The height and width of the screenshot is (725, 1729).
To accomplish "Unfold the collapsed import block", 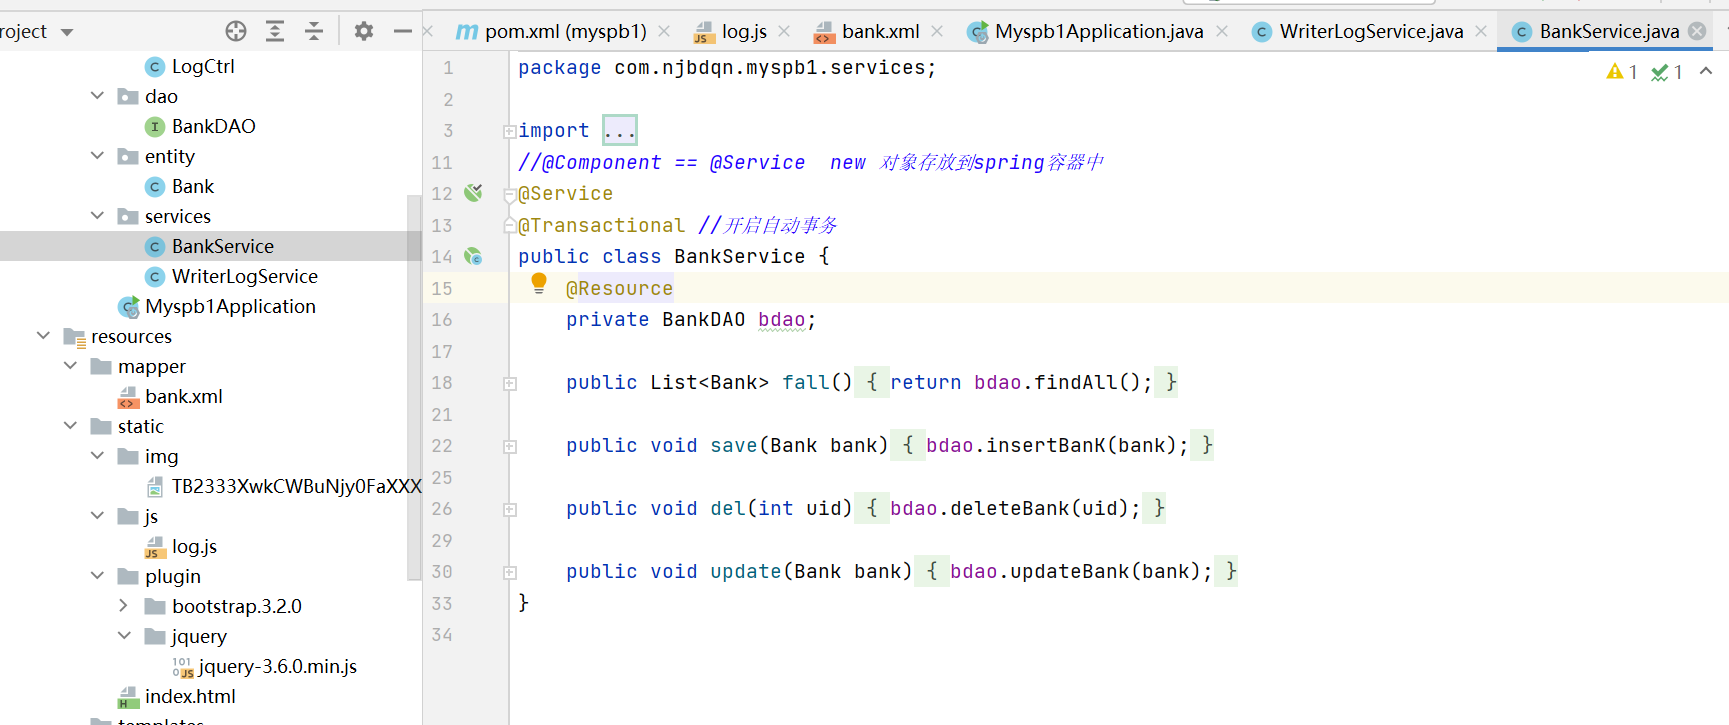I will 510,131.
